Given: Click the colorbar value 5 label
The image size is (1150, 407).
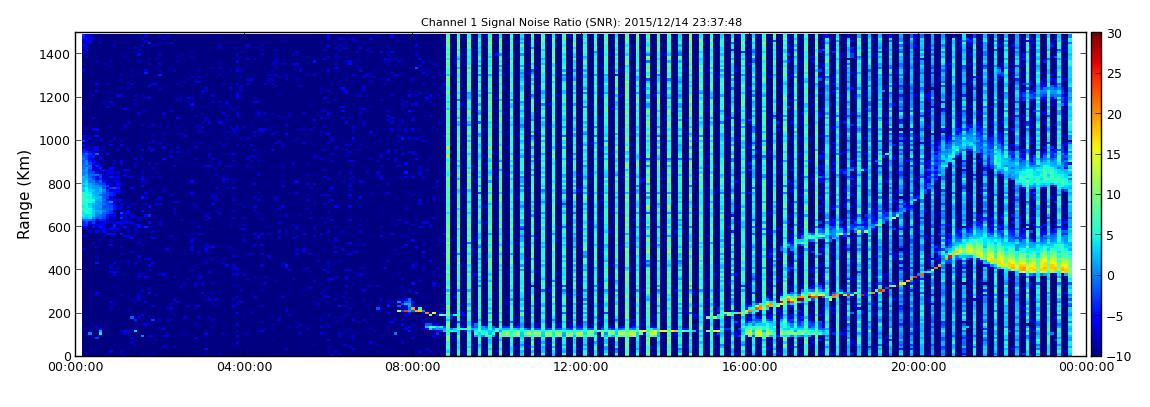Looking at the screenshot, I should point(1111,235).
